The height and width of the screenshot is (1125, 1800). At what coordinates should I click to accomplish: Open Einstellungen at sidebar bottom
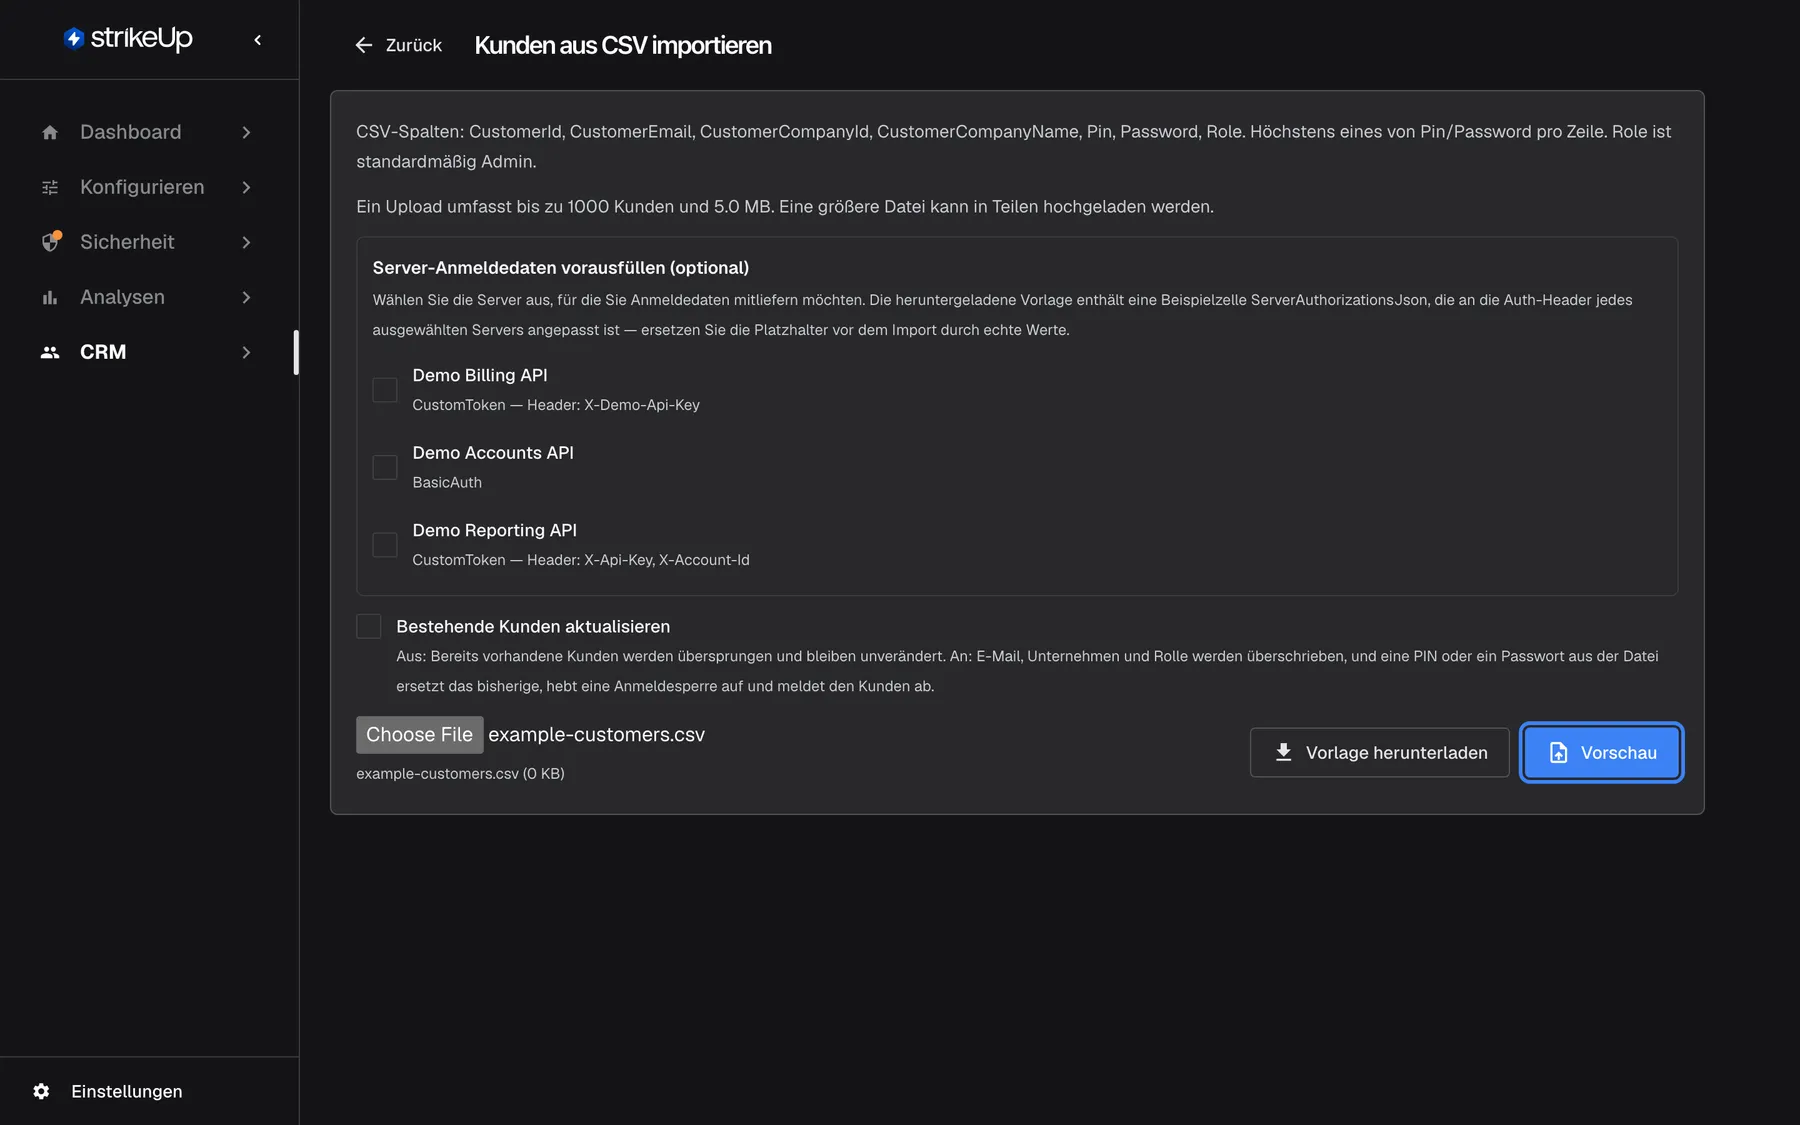[x=108, y=1091]
